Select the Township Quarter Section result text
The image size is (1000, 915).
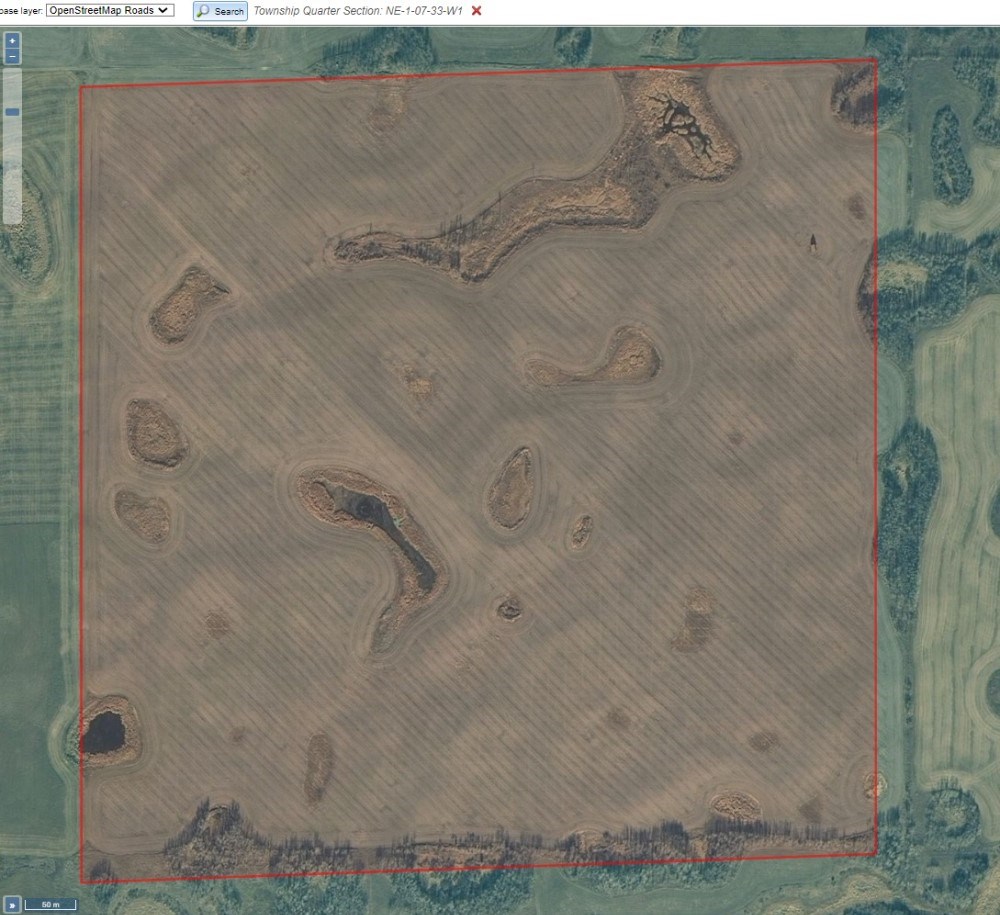358,10
